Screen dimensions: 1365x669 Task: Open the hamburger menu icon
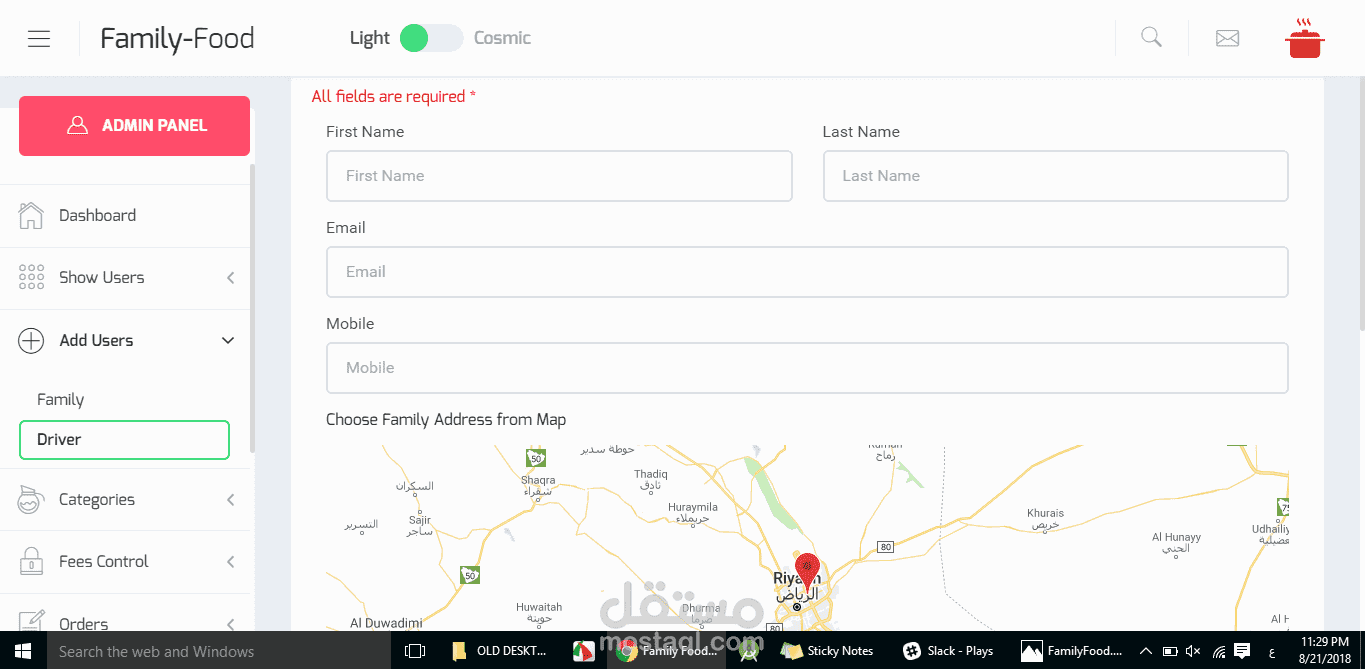point(39,39)
